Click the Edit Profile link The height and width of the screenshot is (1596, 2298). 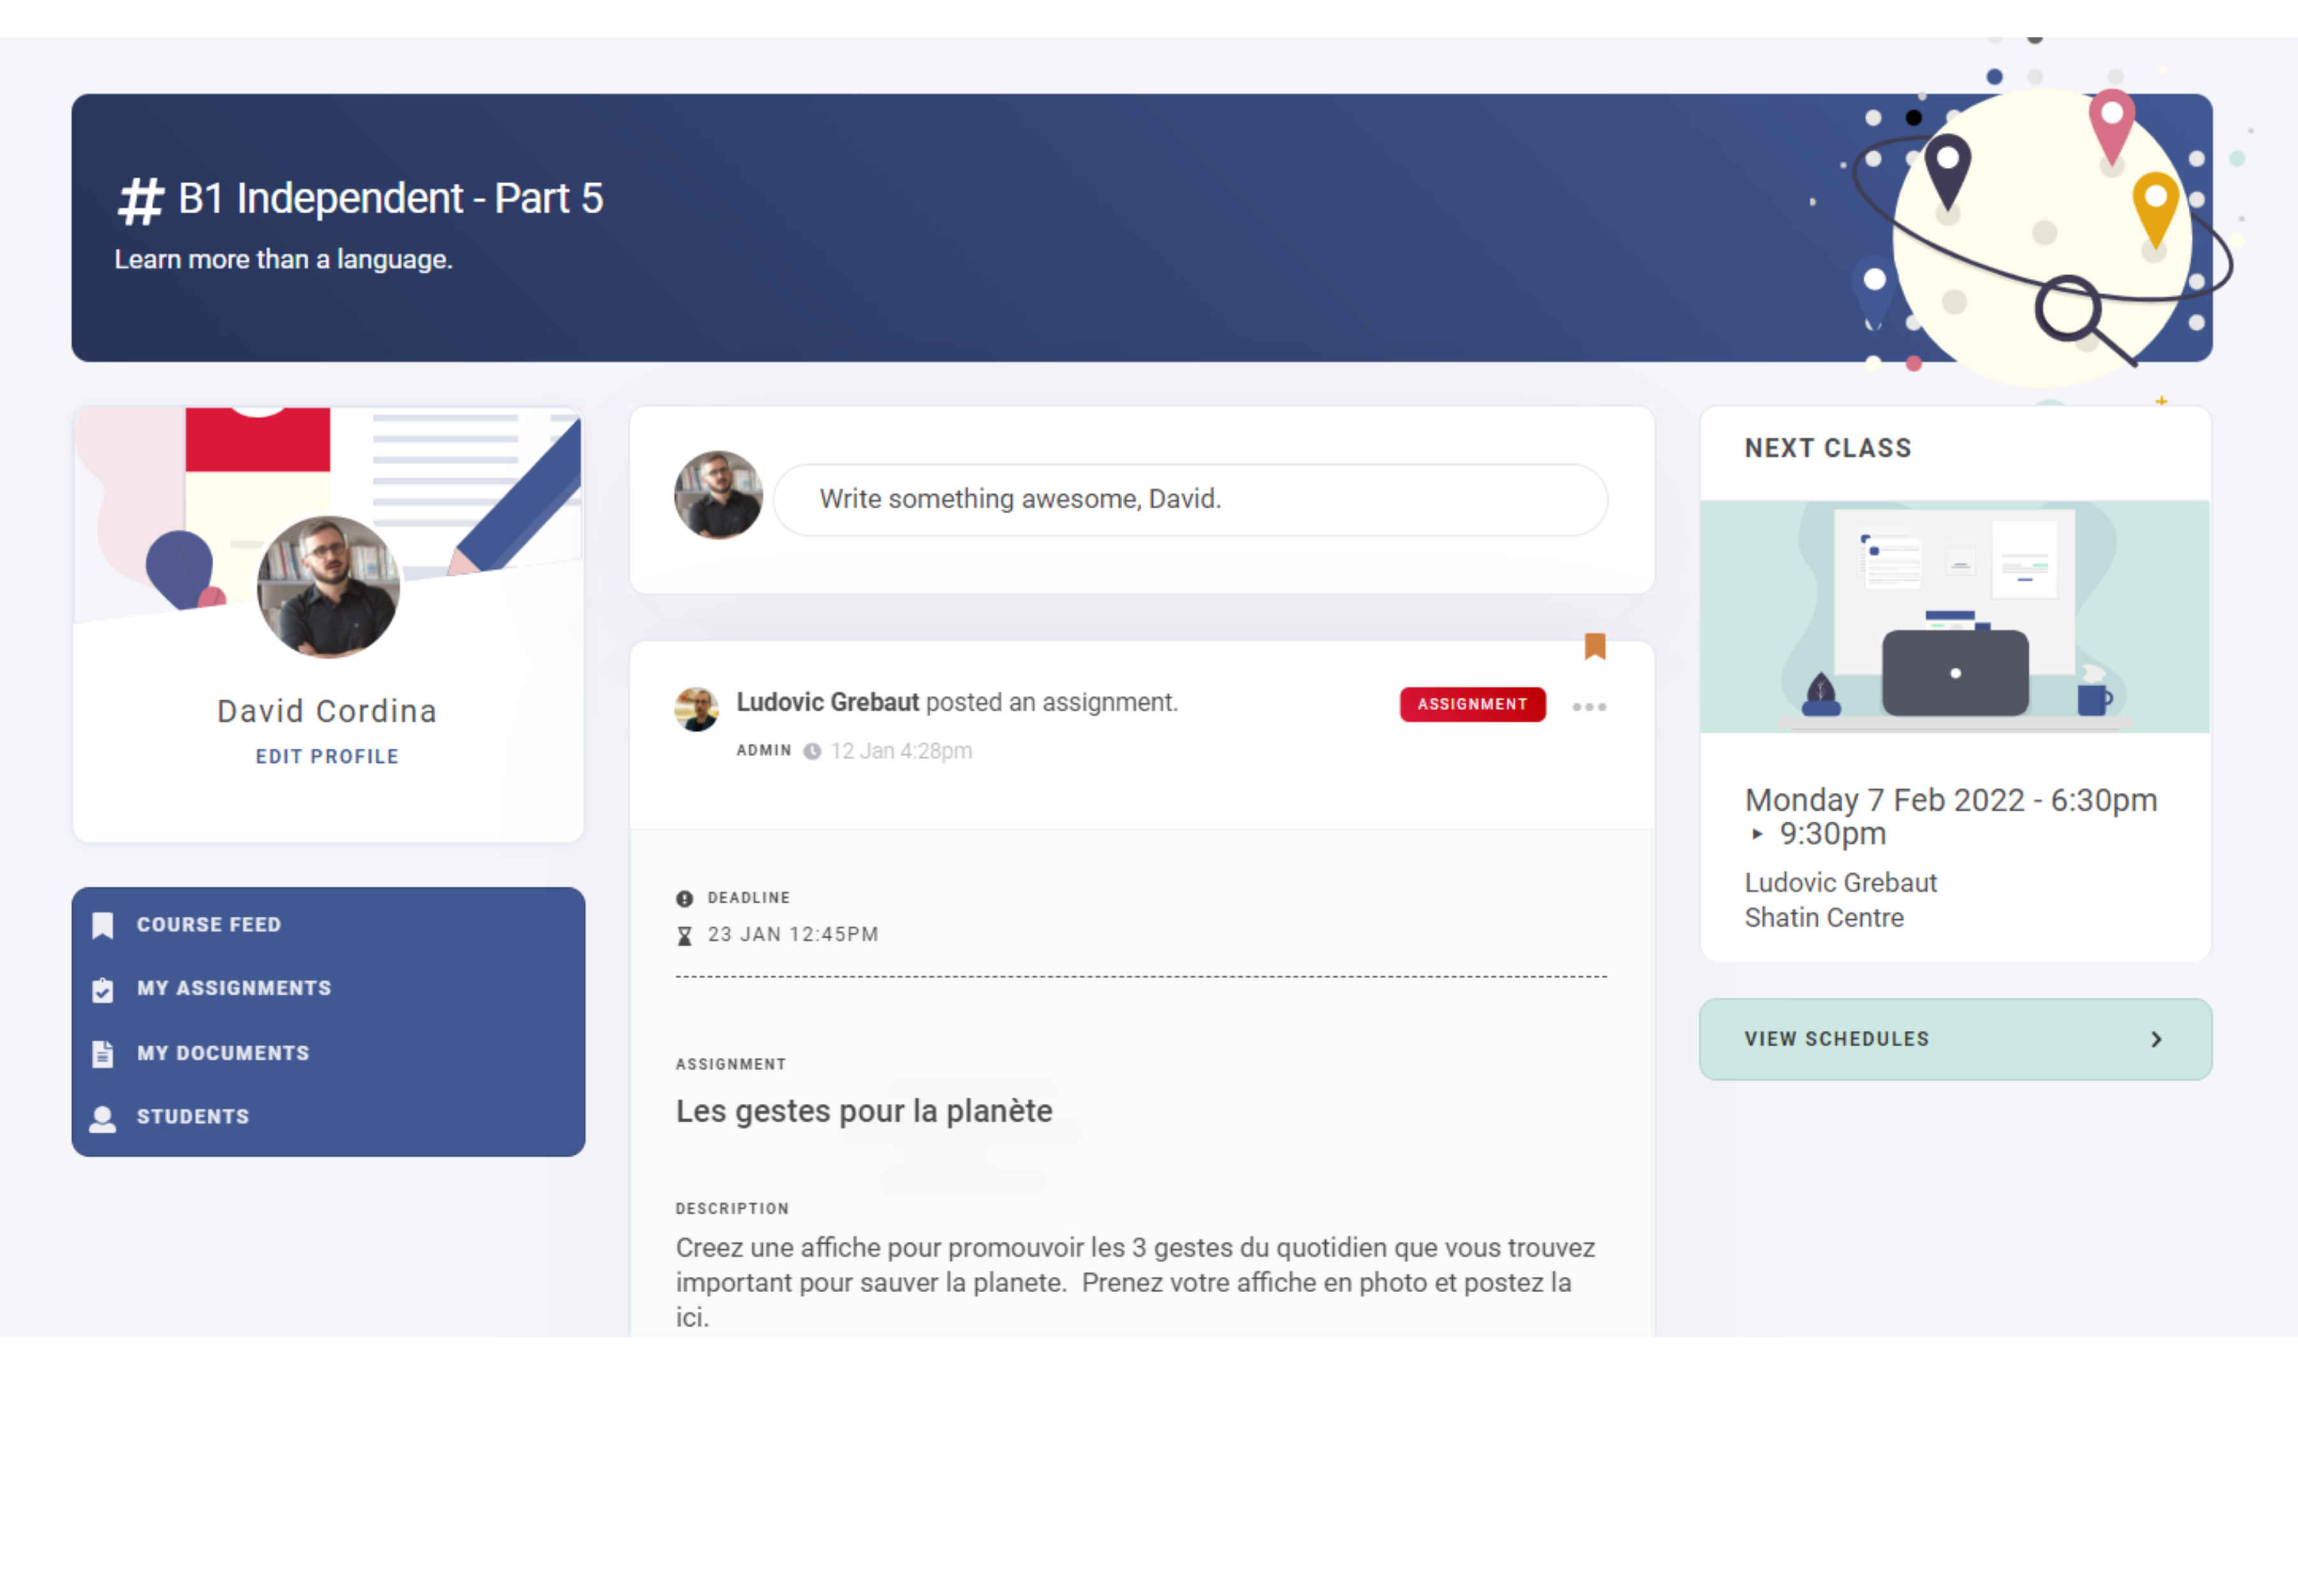click(328, 756)
